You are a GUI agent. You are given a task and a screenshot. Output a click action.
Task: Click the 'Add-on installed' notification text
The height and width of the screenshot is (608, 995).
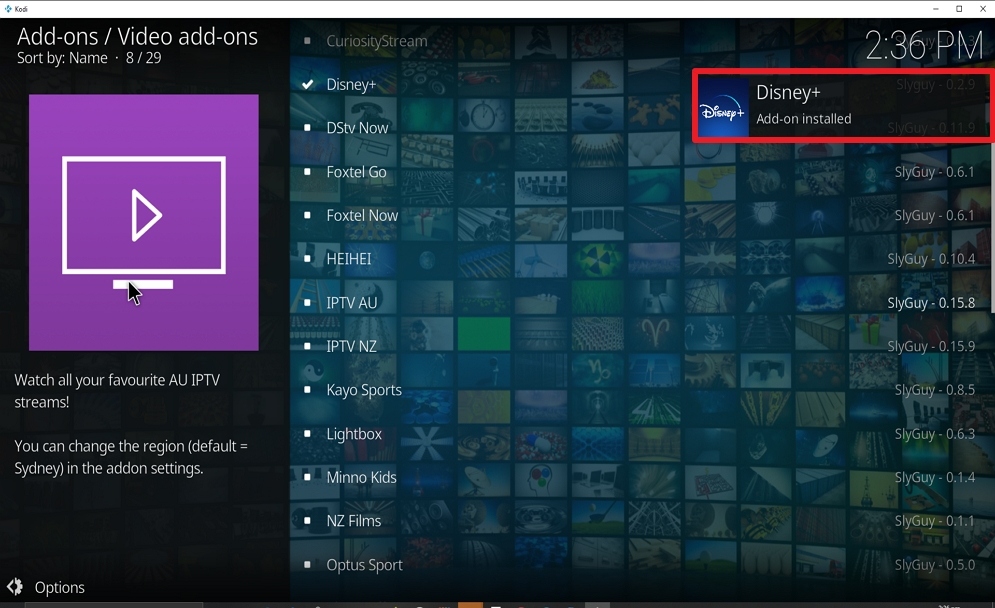pos(803,119)
